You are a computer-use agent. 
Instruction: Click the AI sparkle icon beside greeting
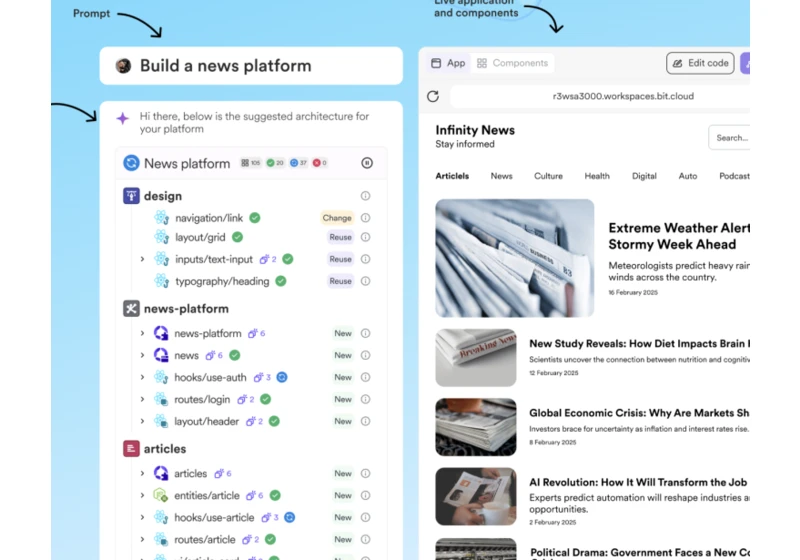122,118
